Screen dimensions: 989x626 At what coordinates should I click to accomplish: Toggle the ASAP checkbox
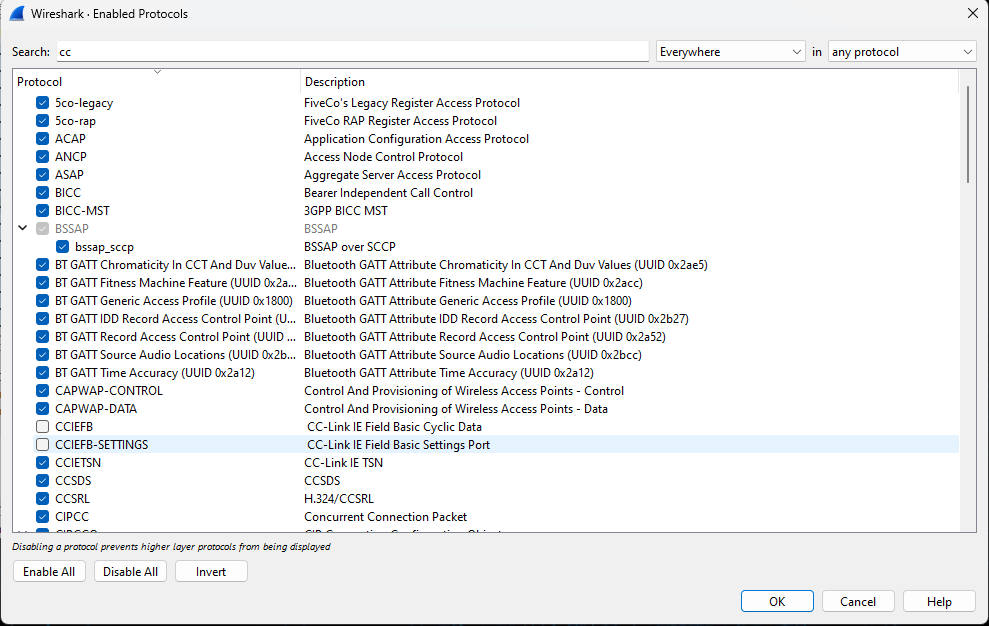click(x=42, y=174)
